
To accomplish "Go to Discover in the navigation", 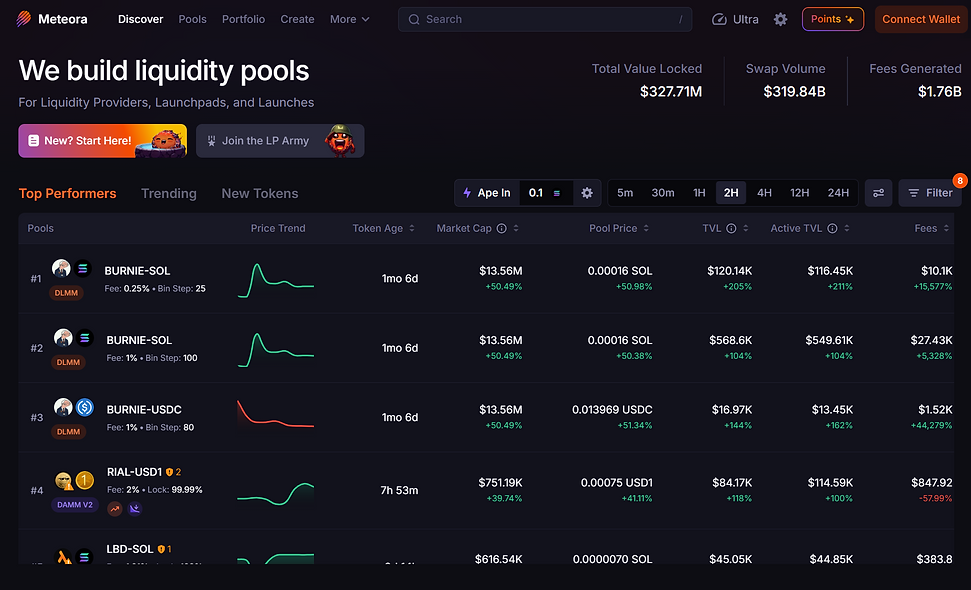I will pos(141,19).
